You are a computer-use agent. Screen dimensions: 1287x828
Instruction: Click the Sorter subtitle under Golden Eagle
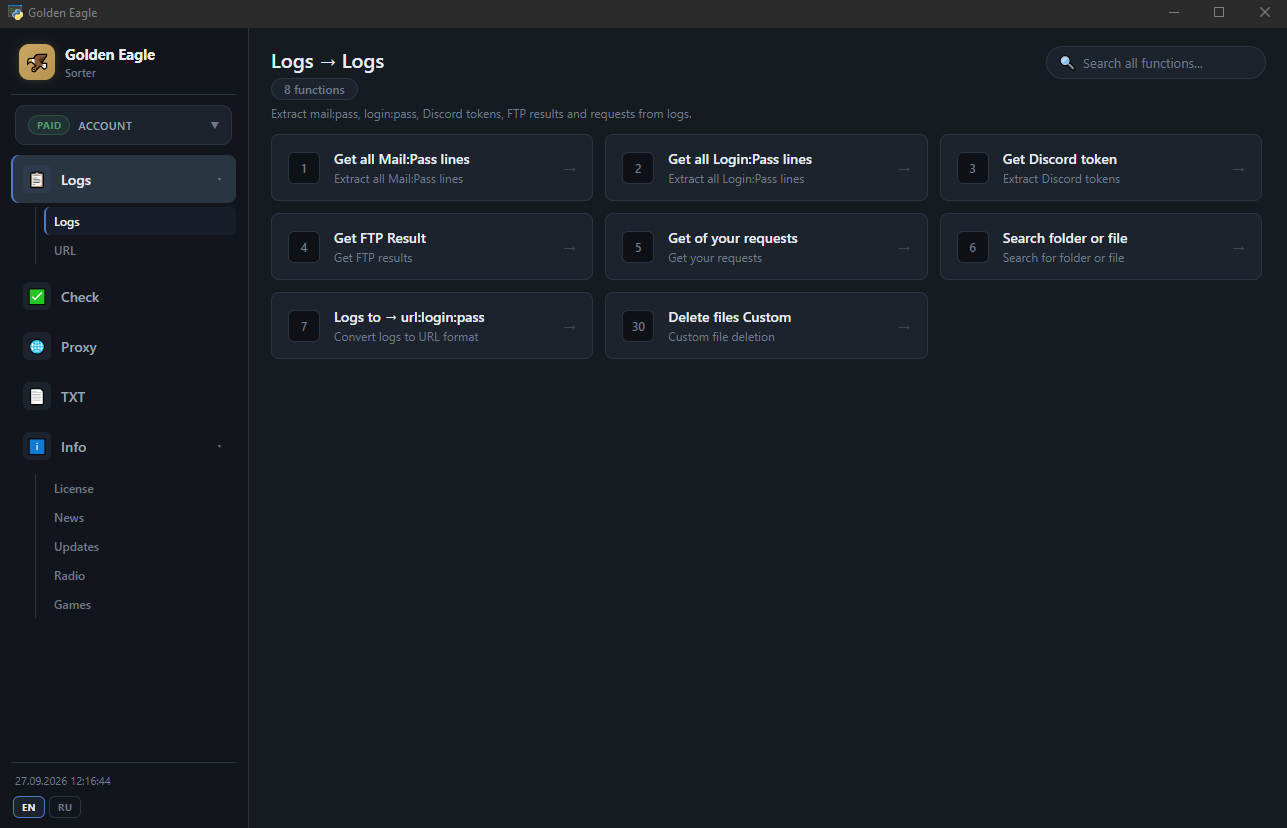pos(81,73)
